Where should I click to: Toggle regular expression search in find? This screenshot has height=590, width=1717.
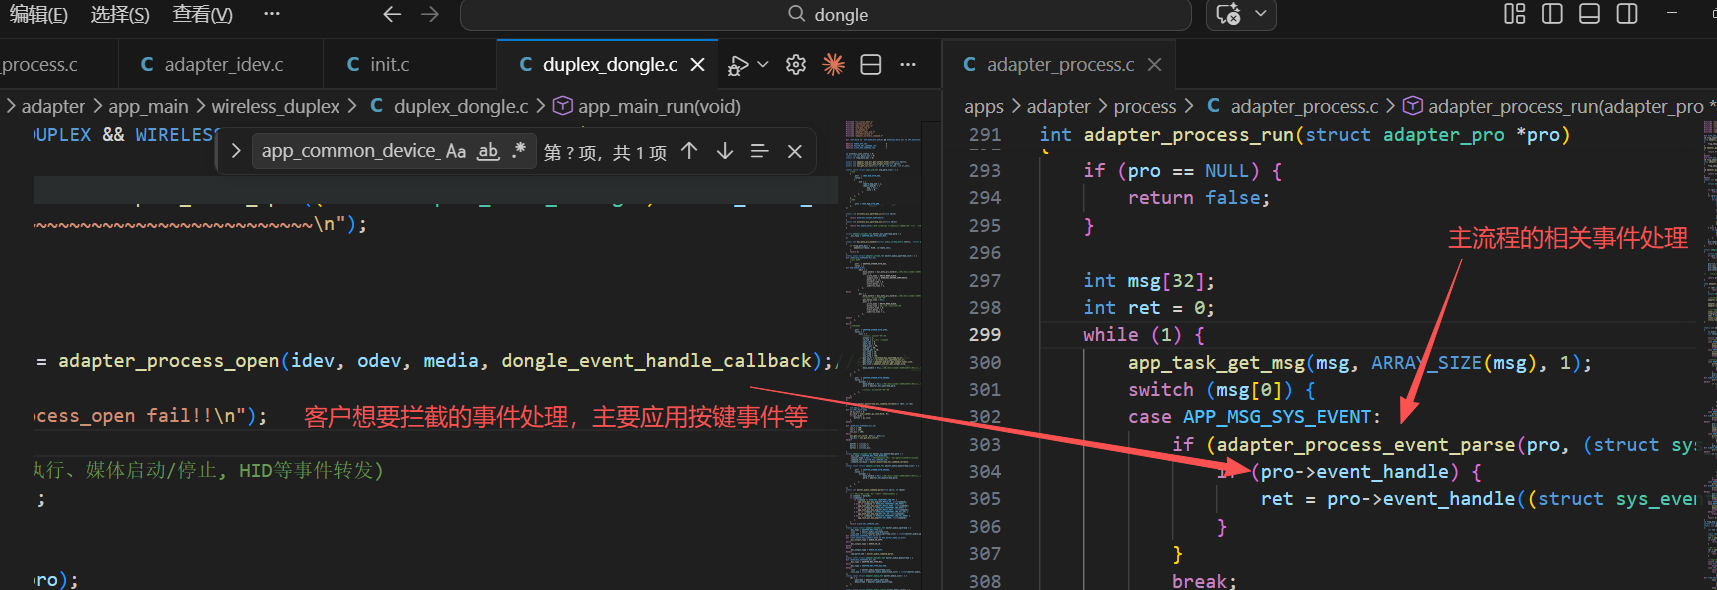coord(518,151)
